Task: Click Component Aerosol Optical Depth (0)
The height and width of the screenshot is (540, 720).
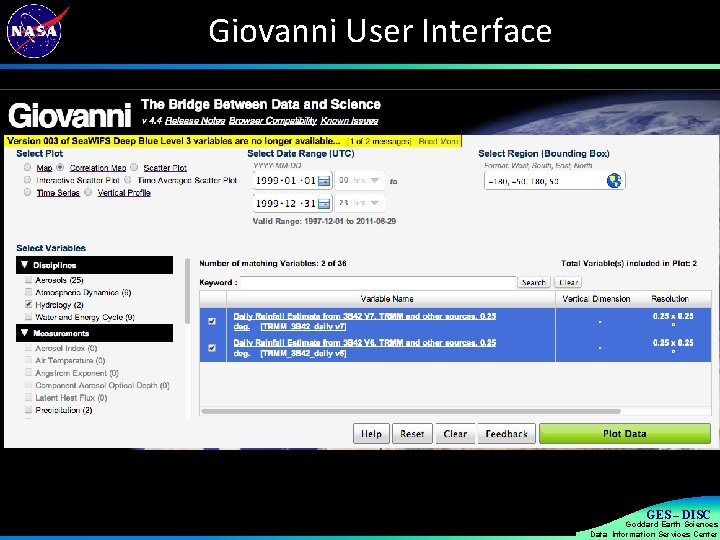Action: 102,385
